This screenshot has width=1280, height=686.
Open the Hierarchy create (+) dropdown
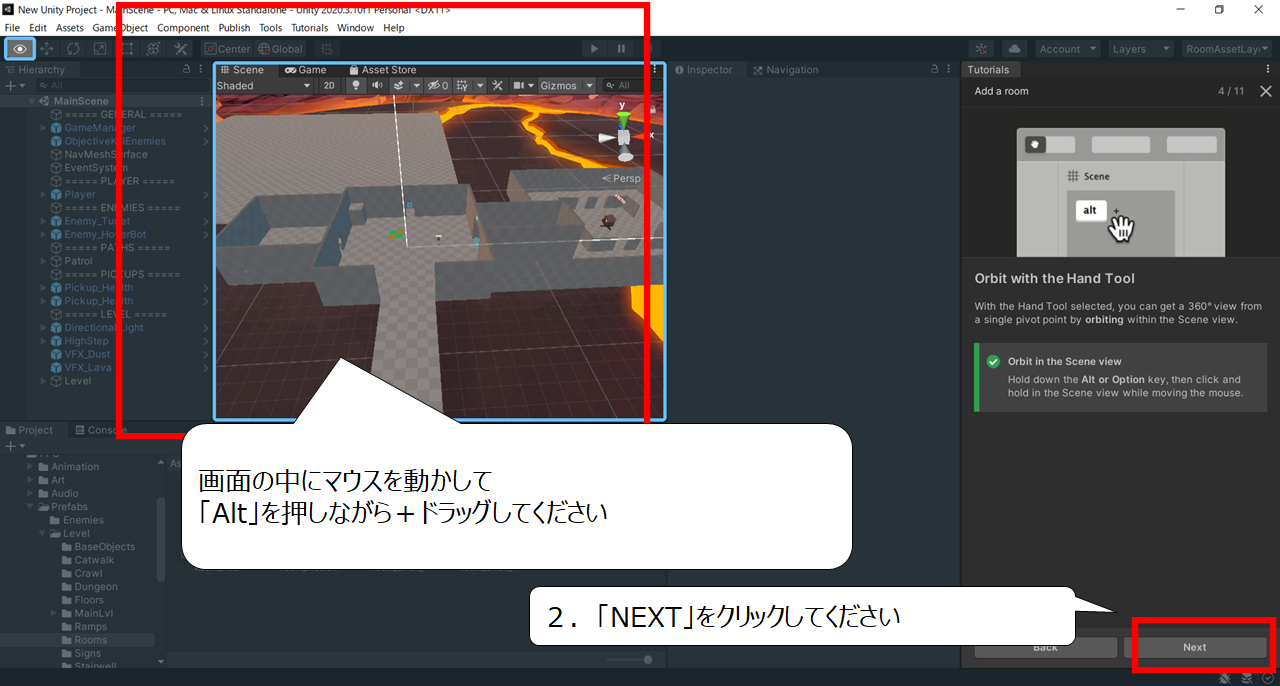[x=14, y=86]
